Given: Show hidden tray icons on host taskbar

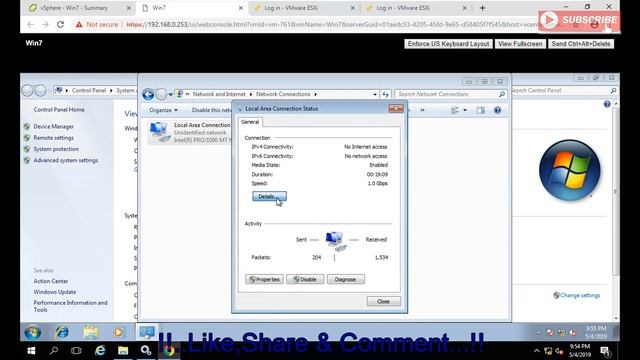Looking at the screenshot, I should pos(537,351).
